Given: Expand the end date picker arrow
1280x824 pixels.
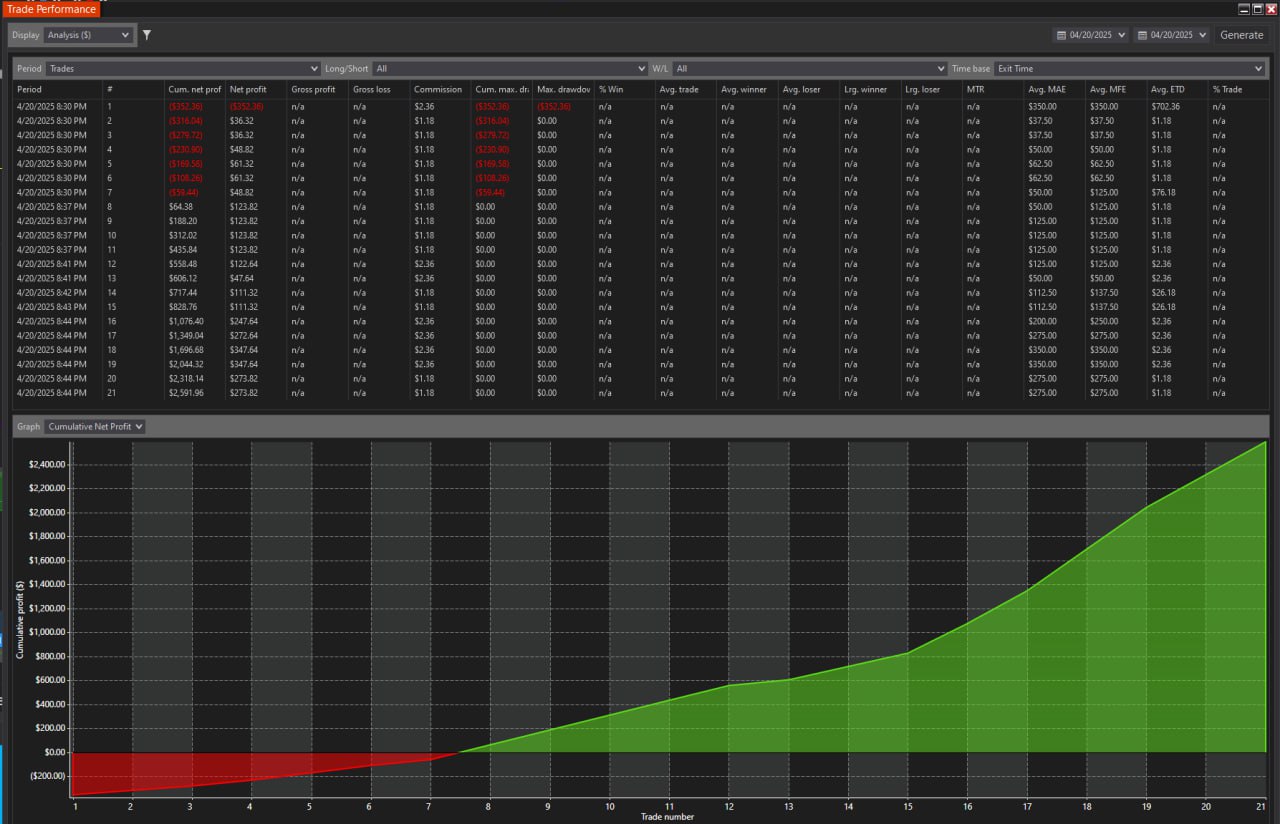Looking at the screenshot, I should point(1203,35).
